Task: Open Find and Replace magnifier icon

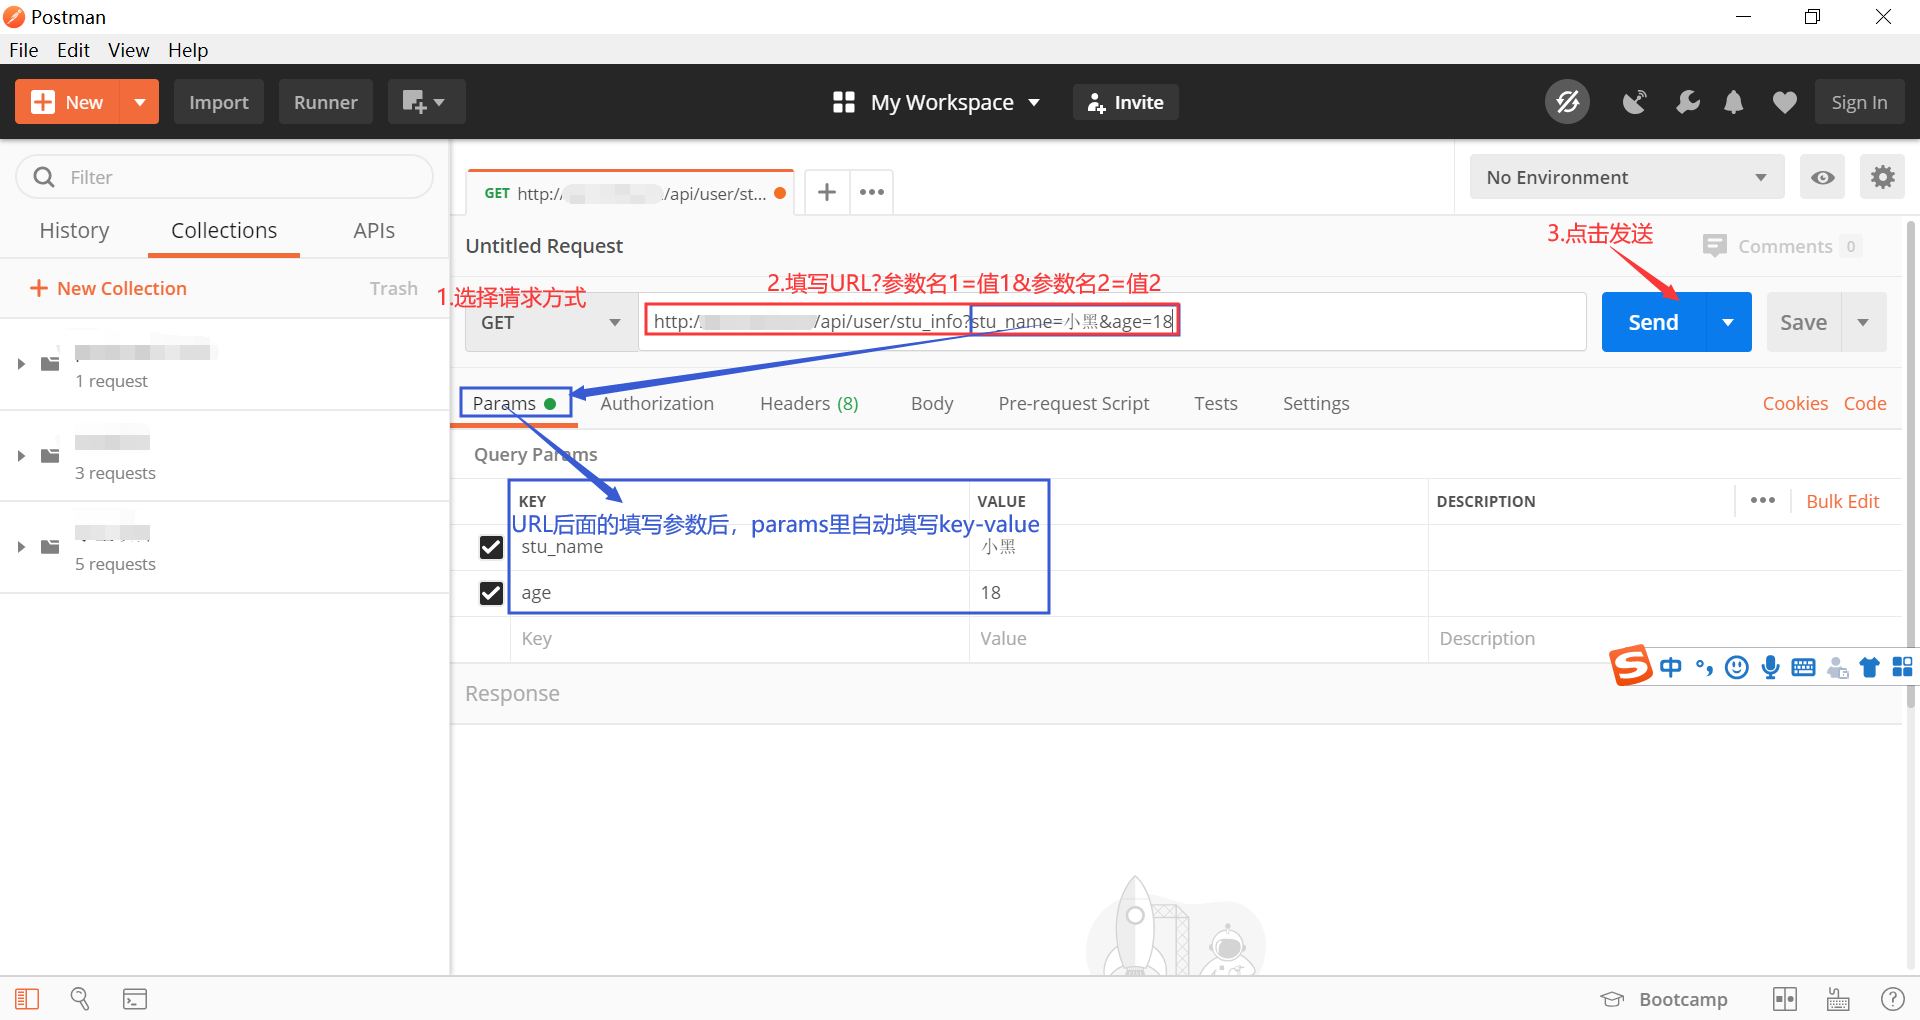Action: 80,999
